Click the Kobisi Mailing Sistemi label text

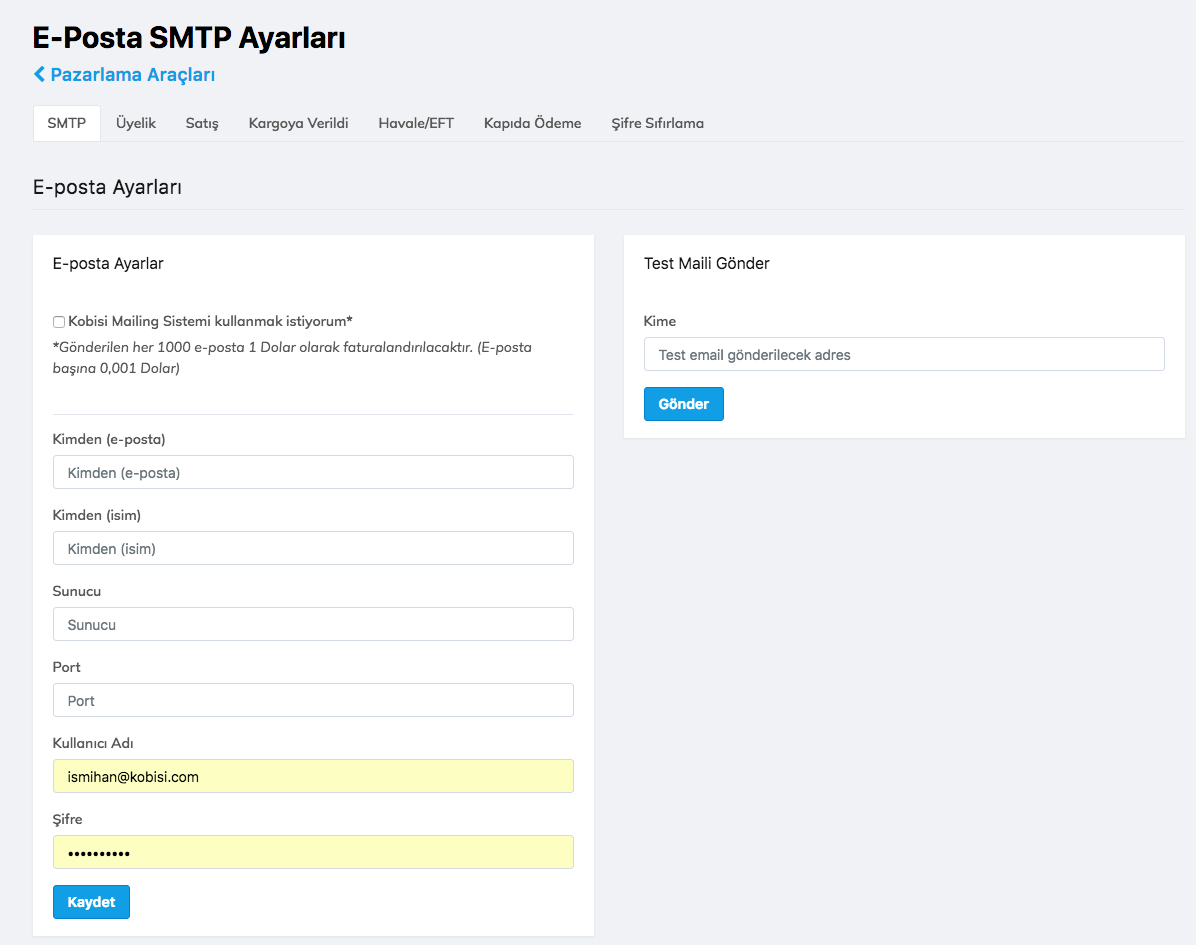[210, 321]
